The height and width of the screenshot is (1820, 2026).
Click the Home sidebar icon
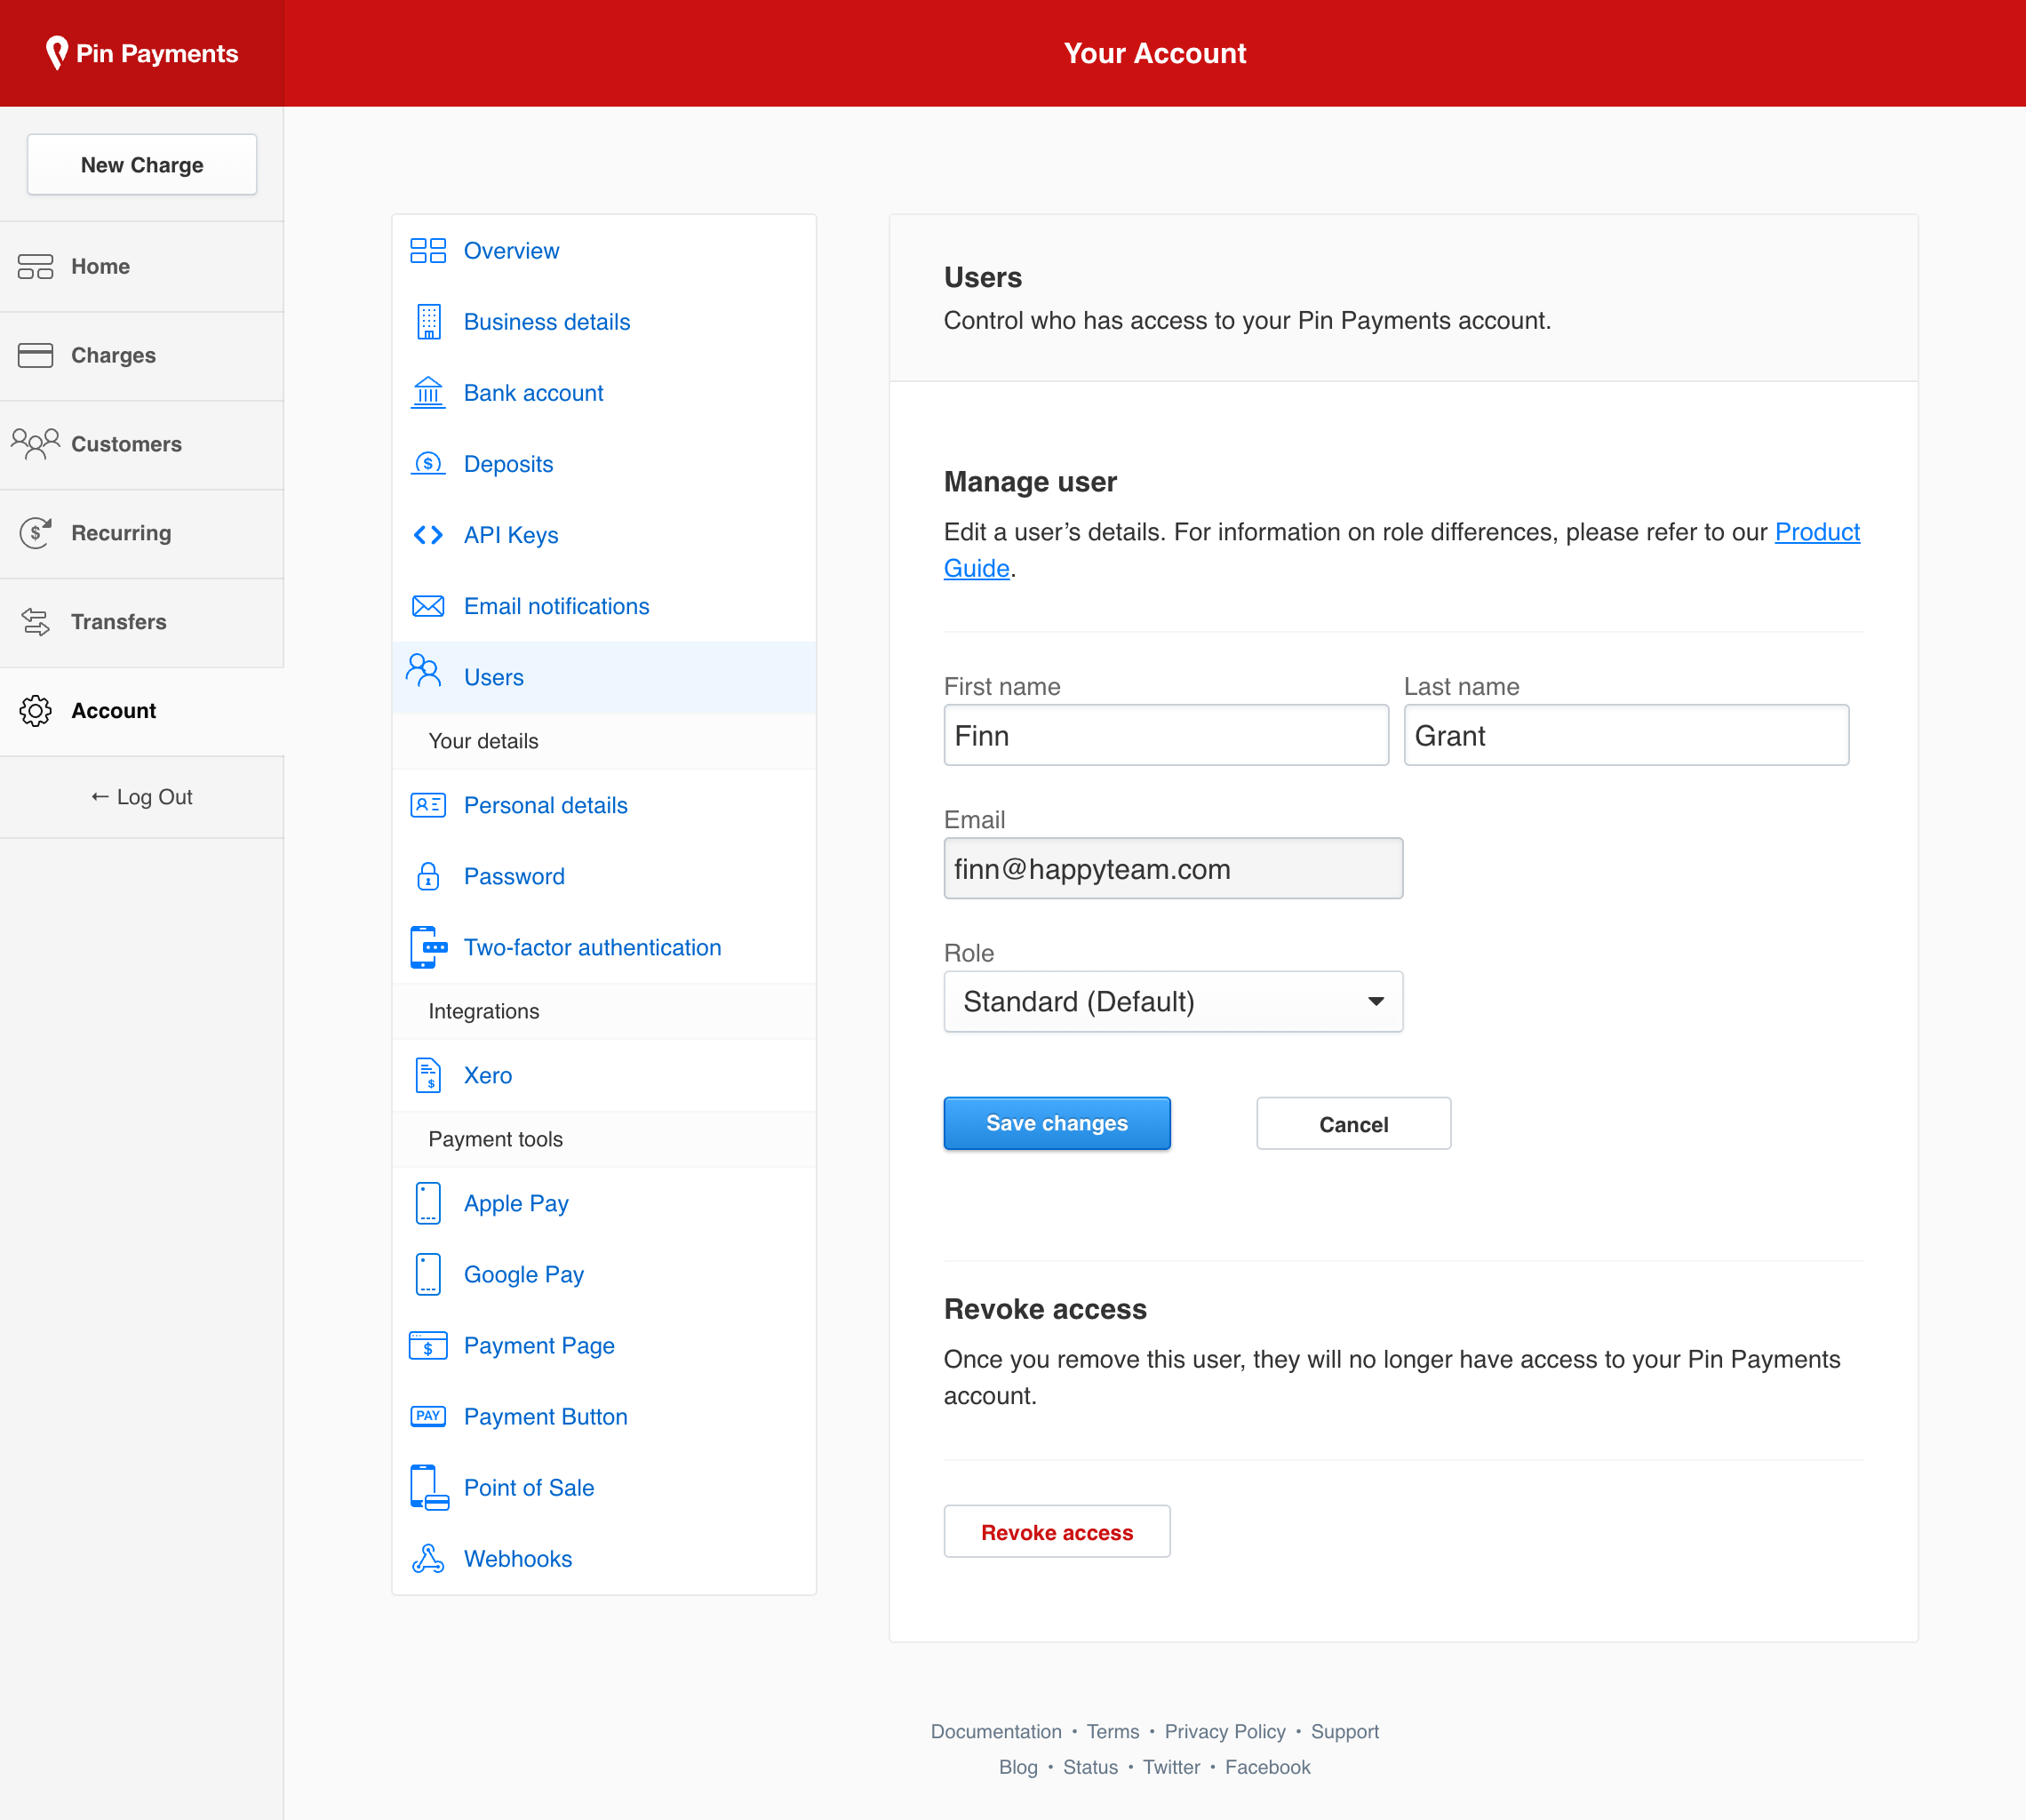[x=36, y=266]
